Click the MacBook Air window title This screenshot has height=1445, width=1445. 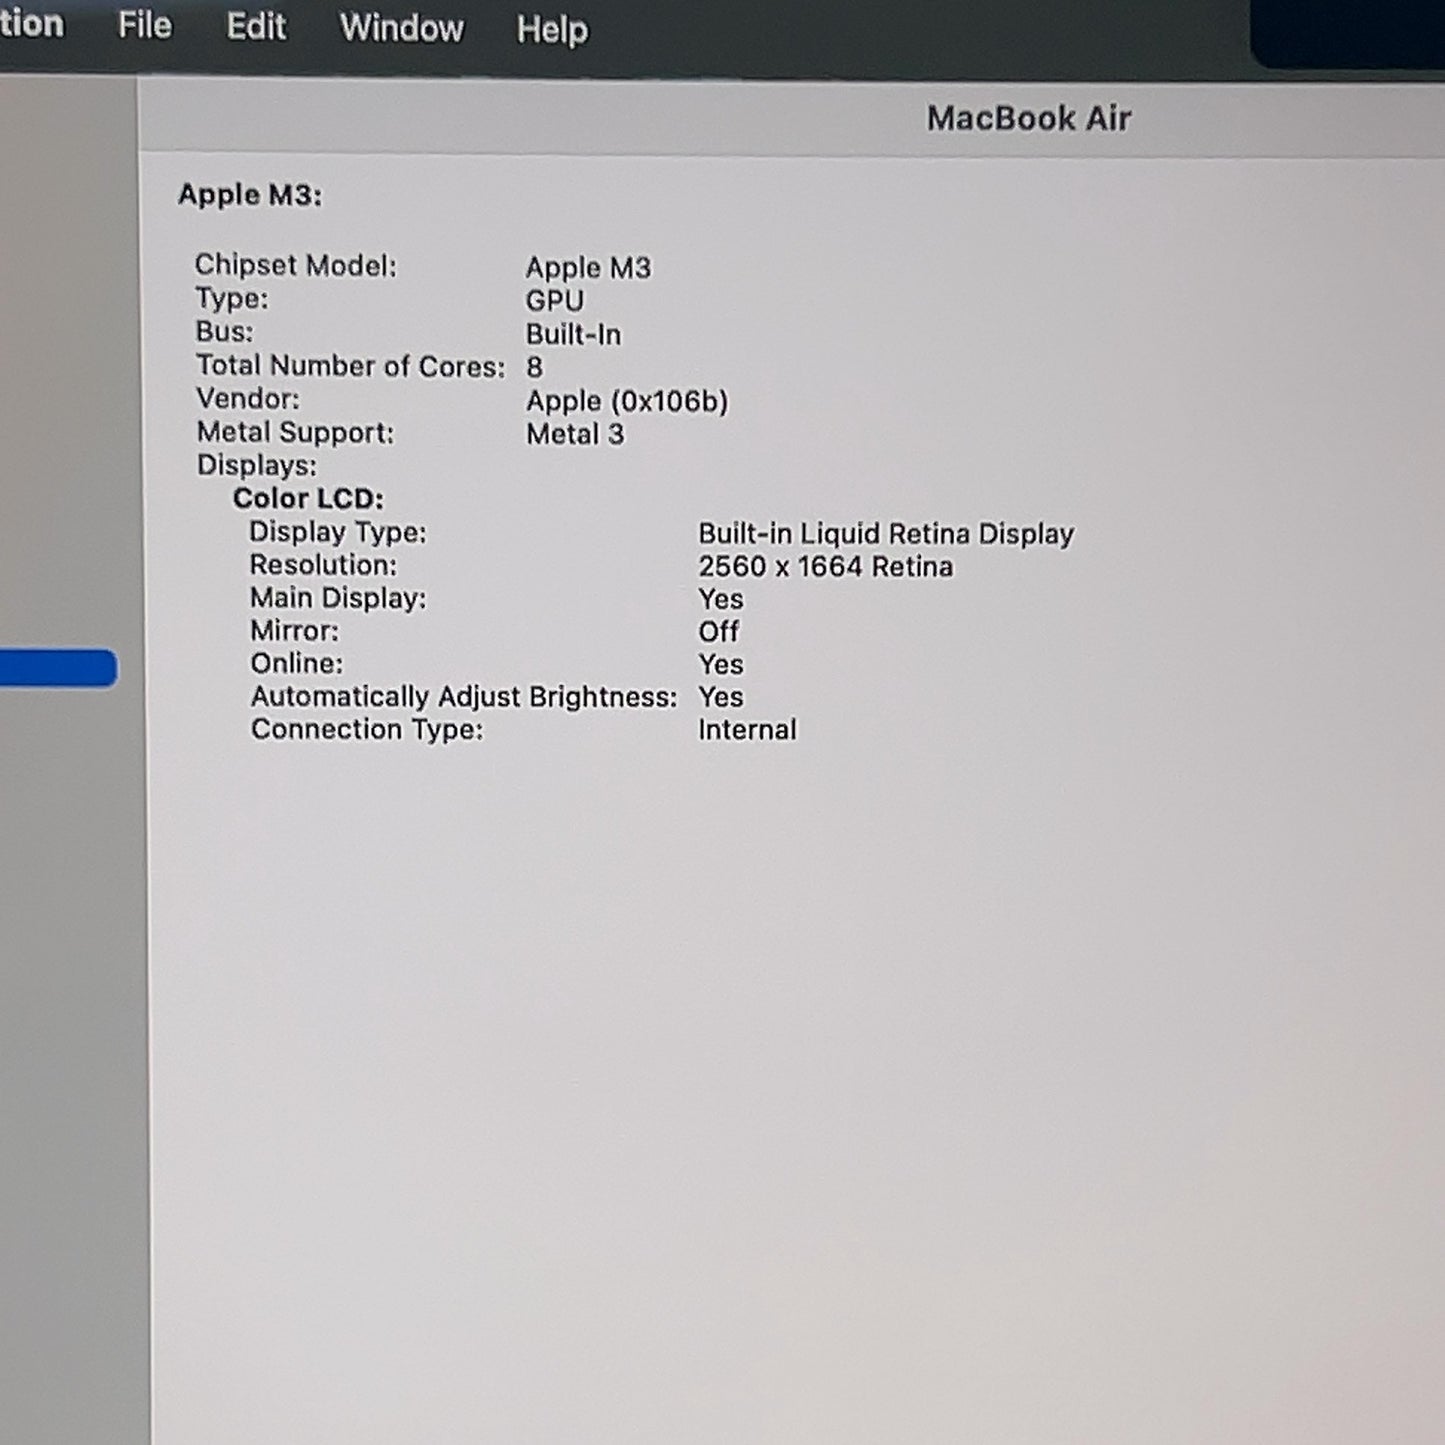click(1029, 118)
